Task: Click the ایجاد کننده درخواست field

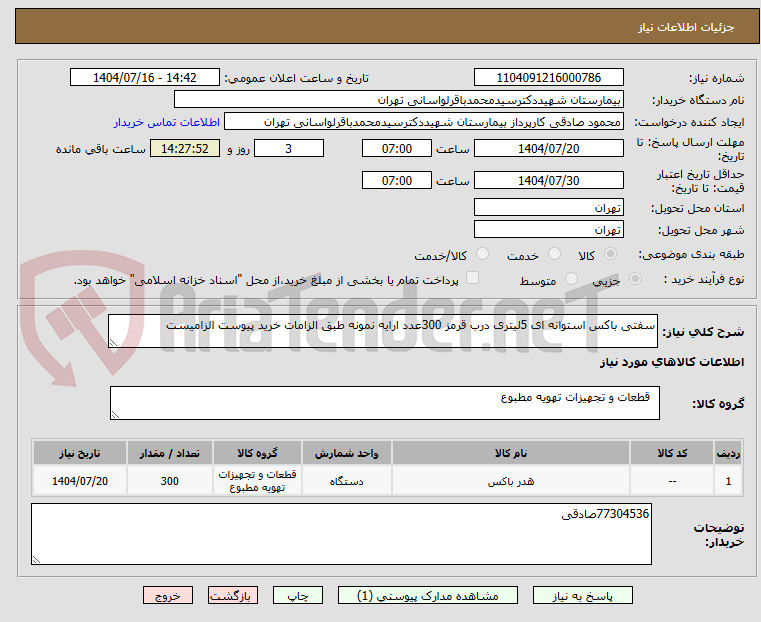Action: click(x=424, y=122)
